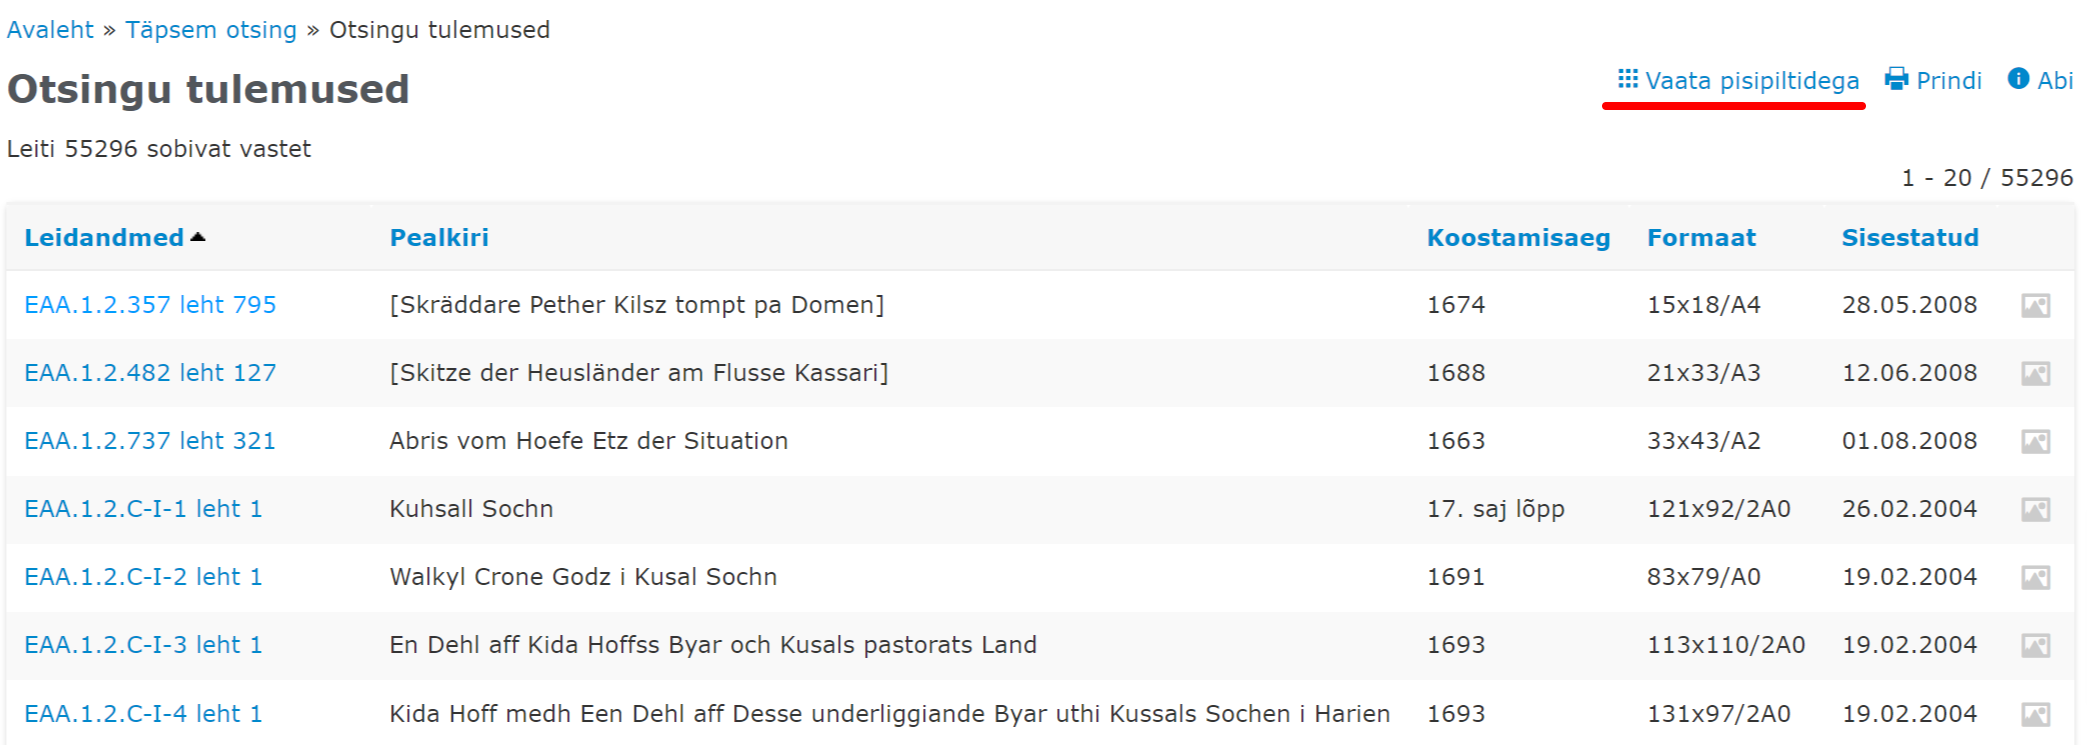Open record EAA.1.2.737 leht 321
This screenshot has height=745, width=2087.
(x=150, y=441)
